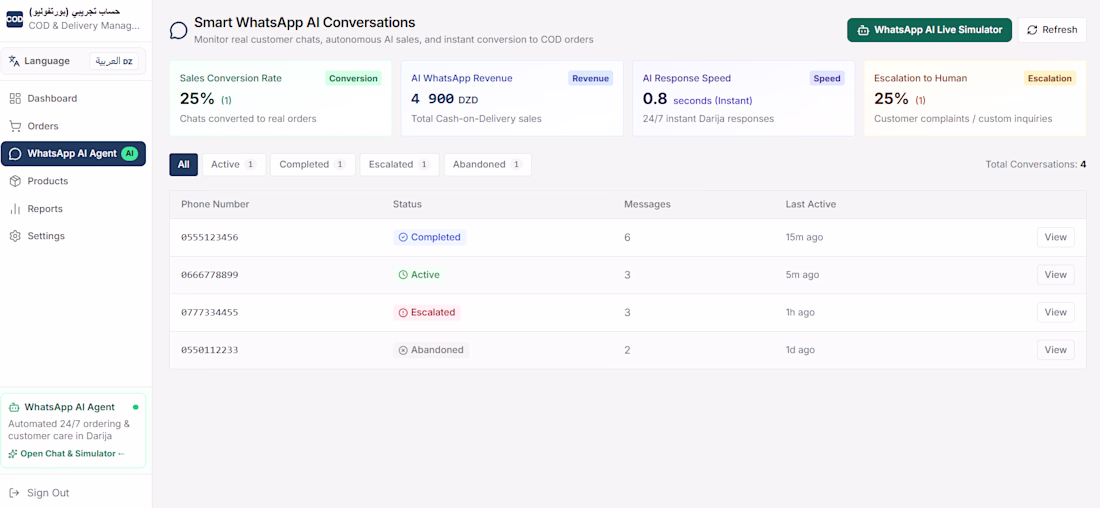The image size is (1100, 508).
Task: View conversation for 0550112233
Action: coord(1056,349)
